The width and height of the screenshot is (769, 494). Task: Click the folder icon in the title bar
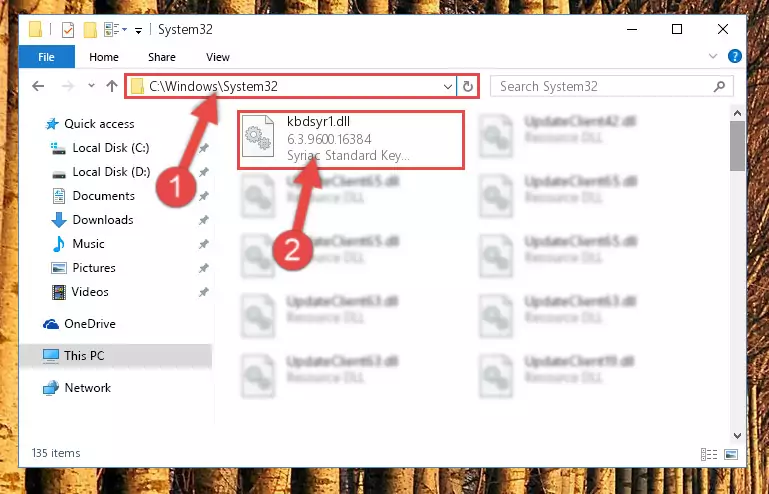tap(36, 30)
